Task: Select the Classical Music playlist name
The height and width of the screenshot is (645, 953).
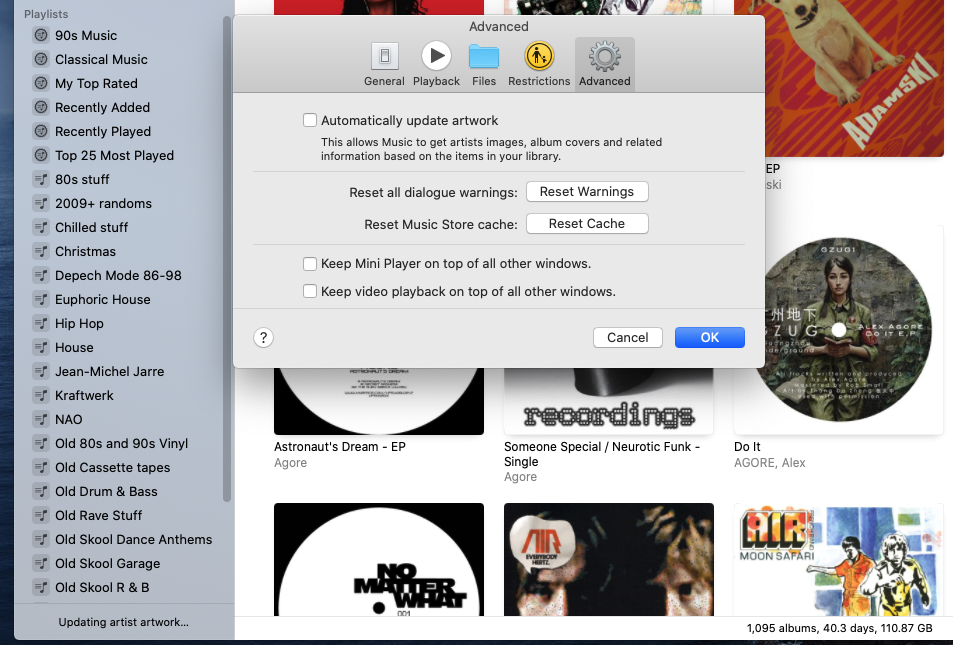Action: (x=101, y=60)
